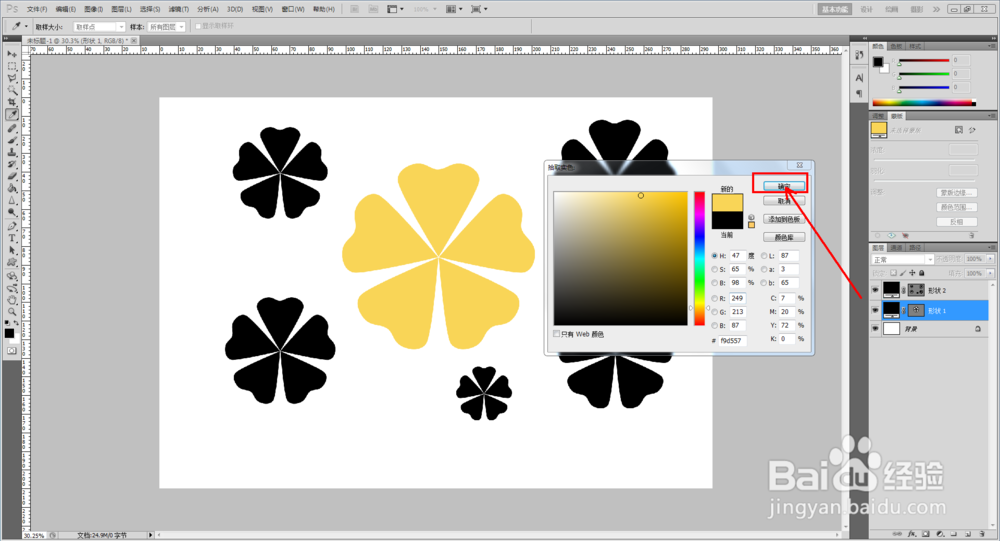Select the Eyedropper tool in the toolbox
This screenshot has height=541, width=1000.
click(x=11, y=115)
